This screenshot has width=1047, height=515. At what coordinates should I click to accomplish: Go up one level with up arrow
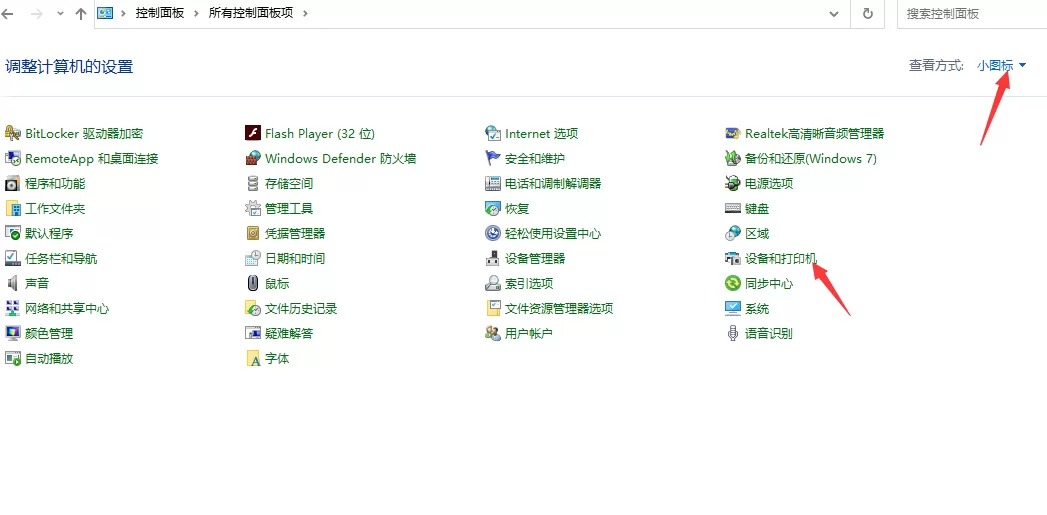pyautogui.click(x=81, y=13)
